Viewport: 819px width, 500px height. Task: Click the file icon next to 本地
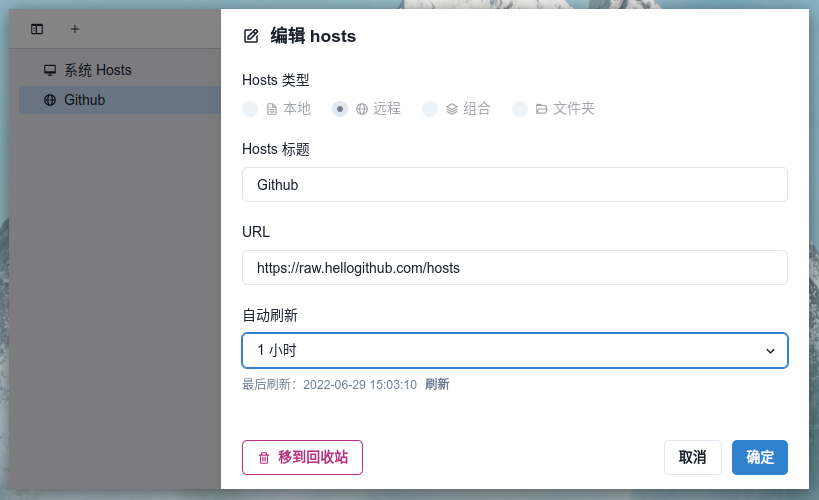pos(272,109)
